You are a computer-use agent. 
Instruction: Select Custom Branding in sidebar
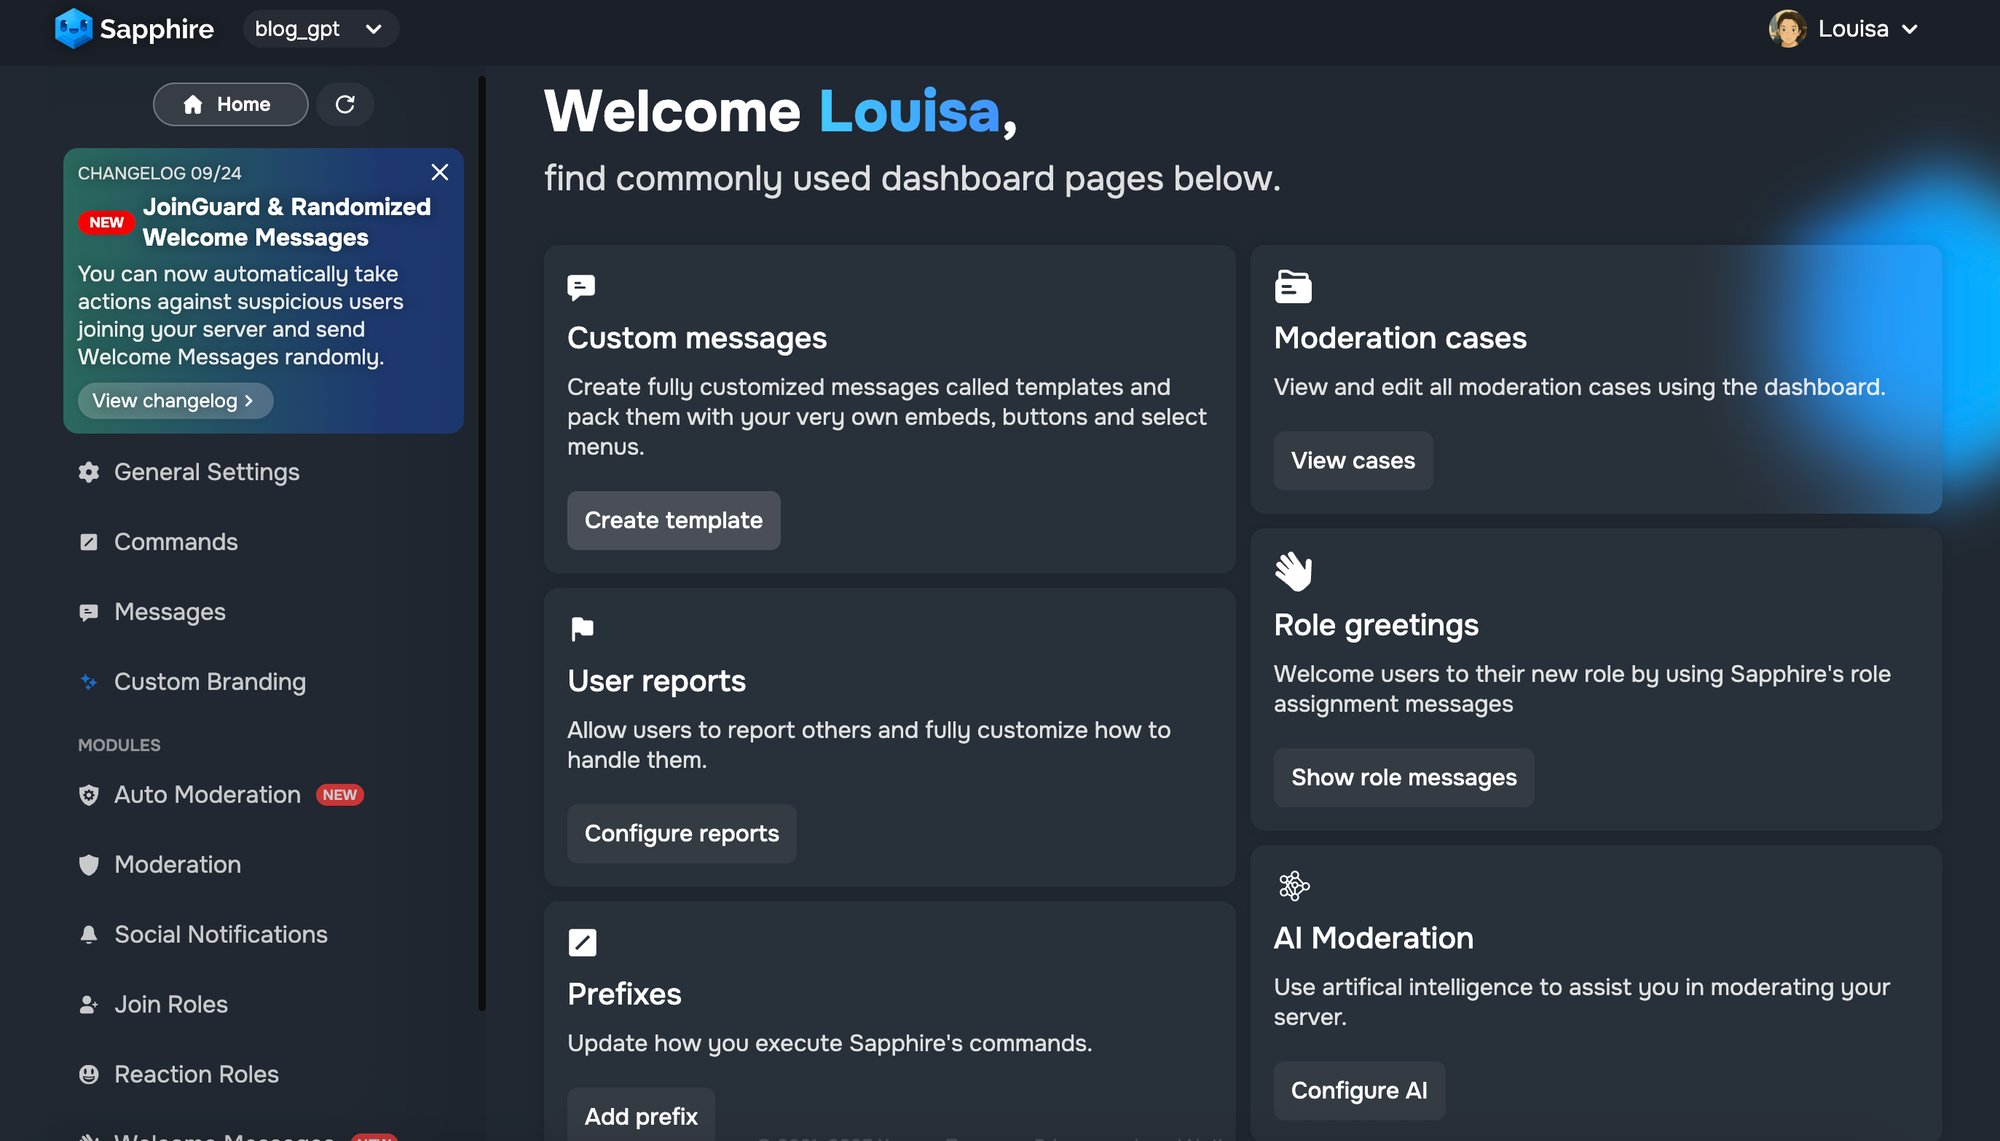pos(210,682)
